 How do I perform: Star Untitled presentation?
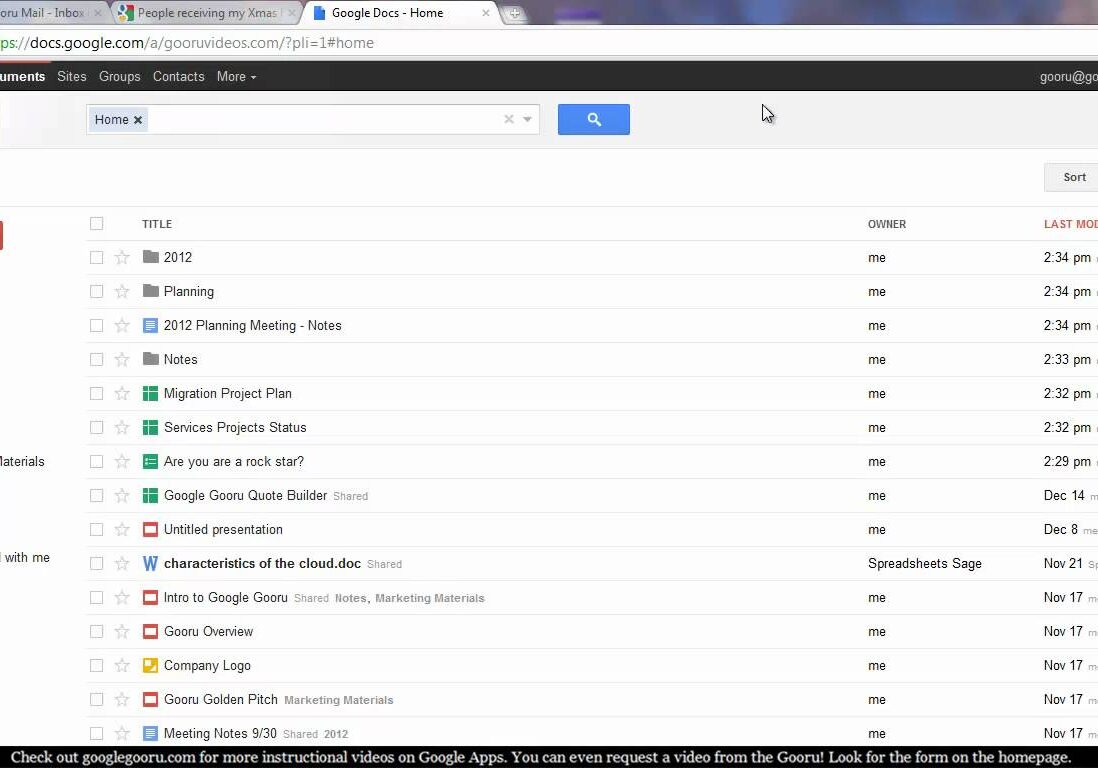[122, 529]
